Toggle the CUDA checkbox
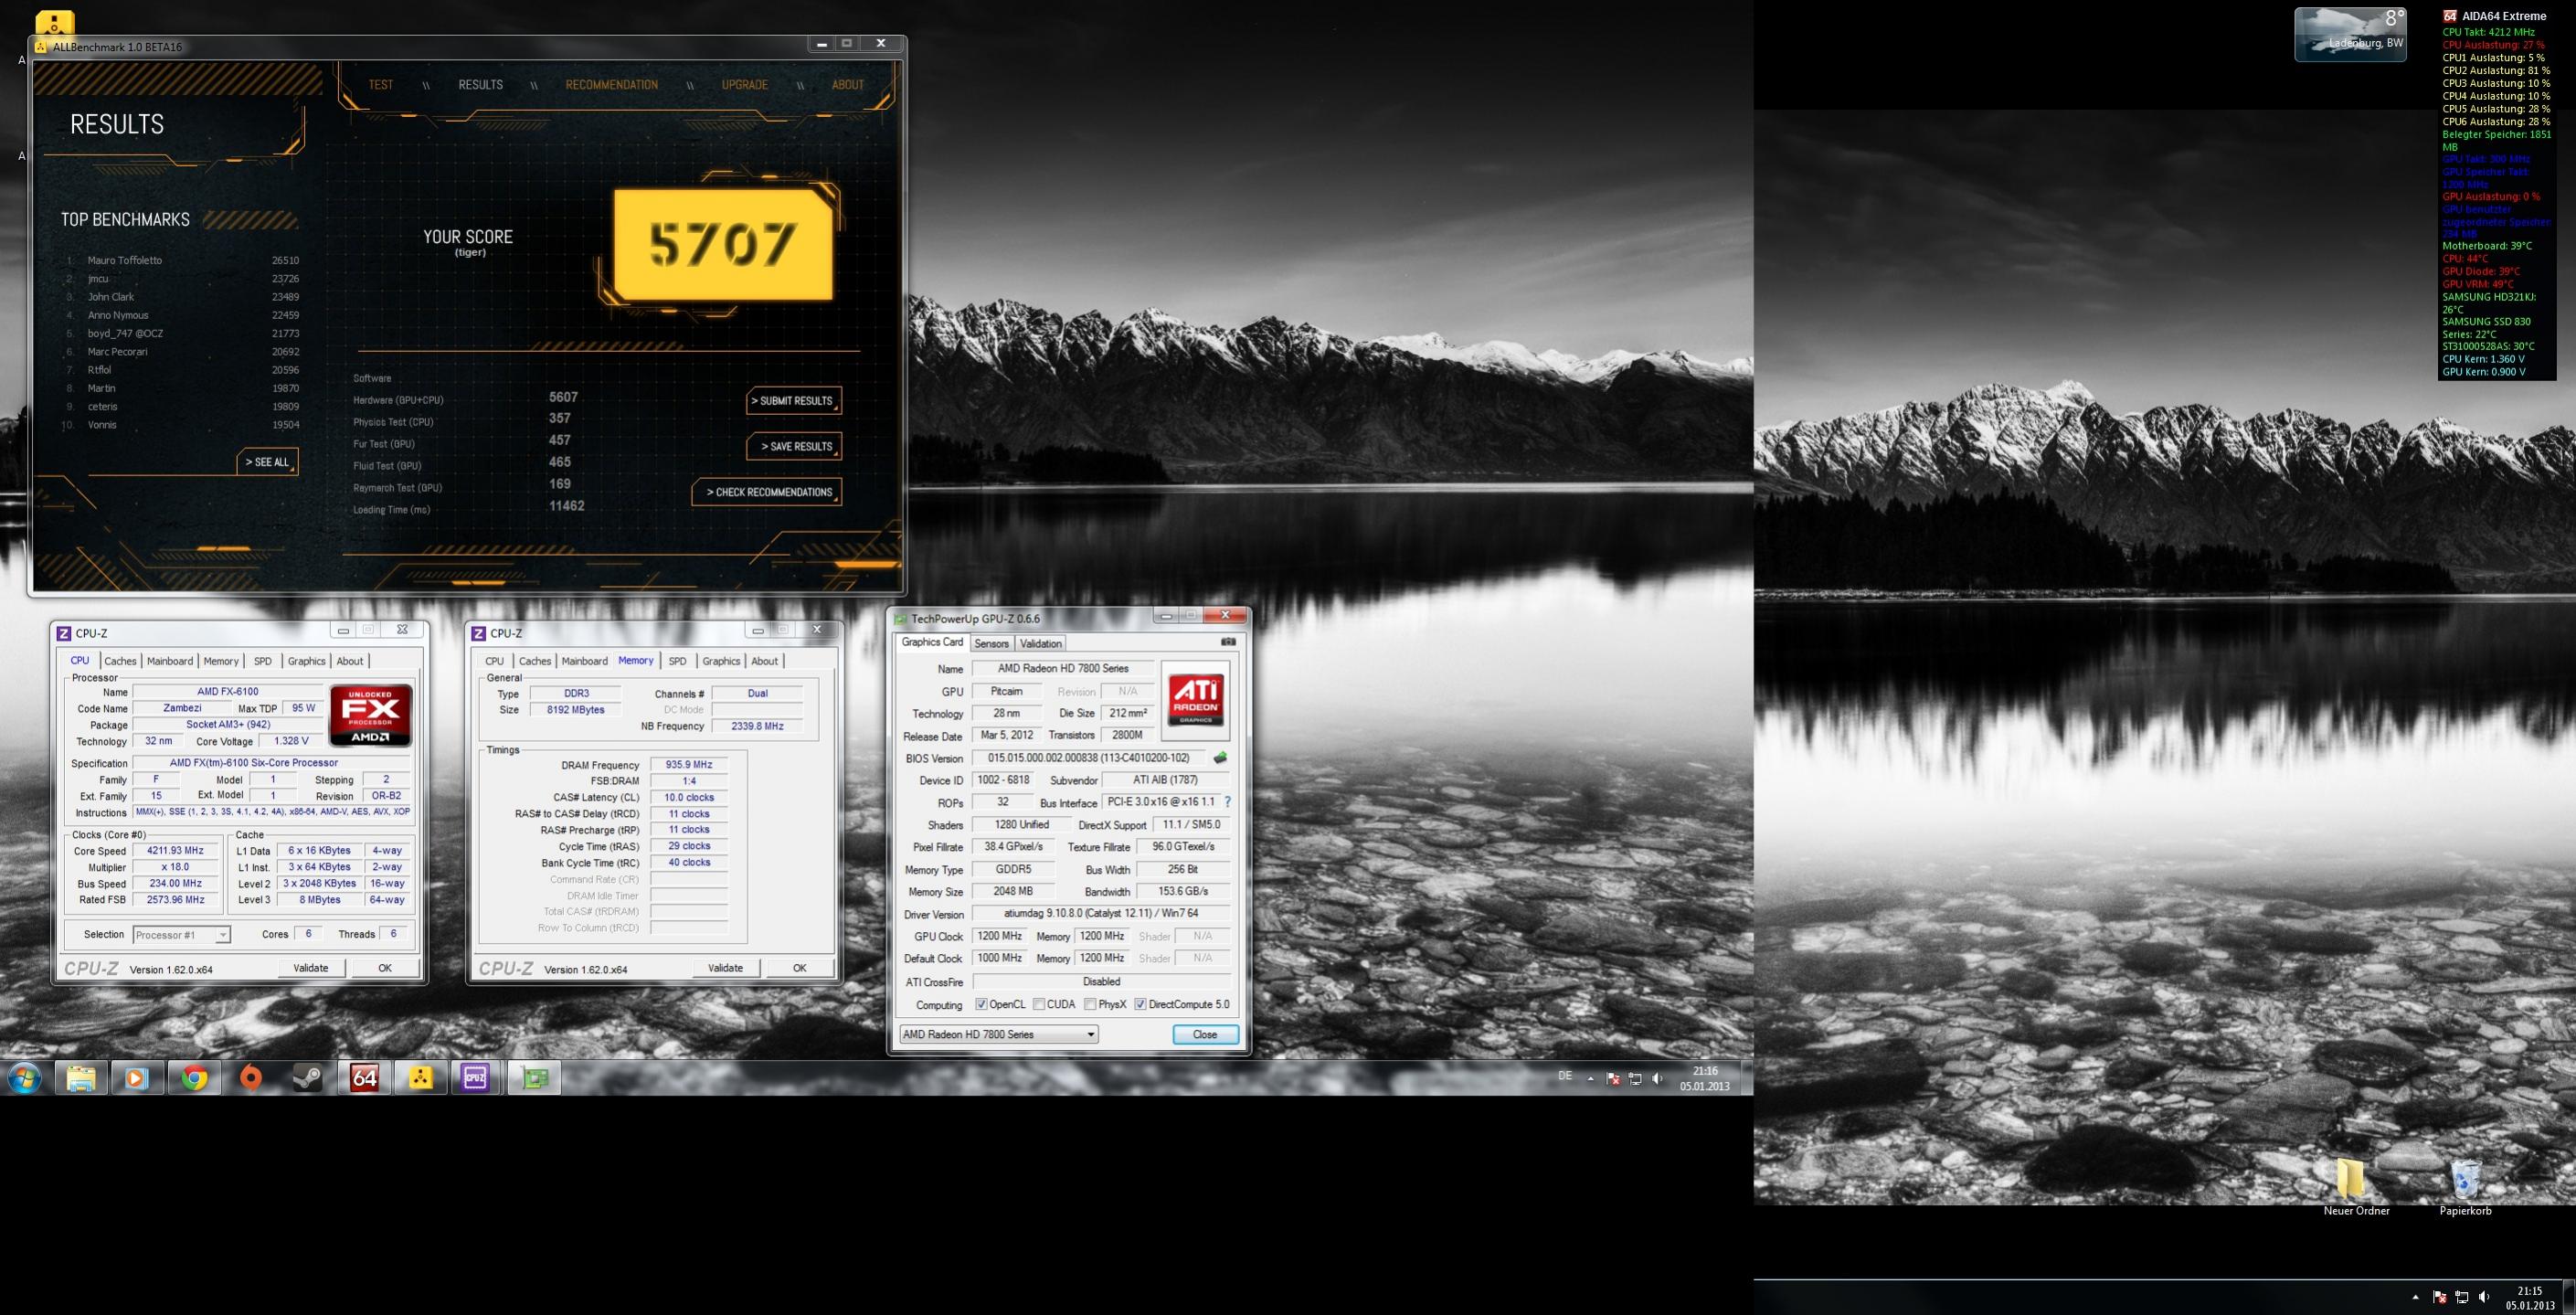Viewport: 2576px width, 1315px height. 1039,1004
